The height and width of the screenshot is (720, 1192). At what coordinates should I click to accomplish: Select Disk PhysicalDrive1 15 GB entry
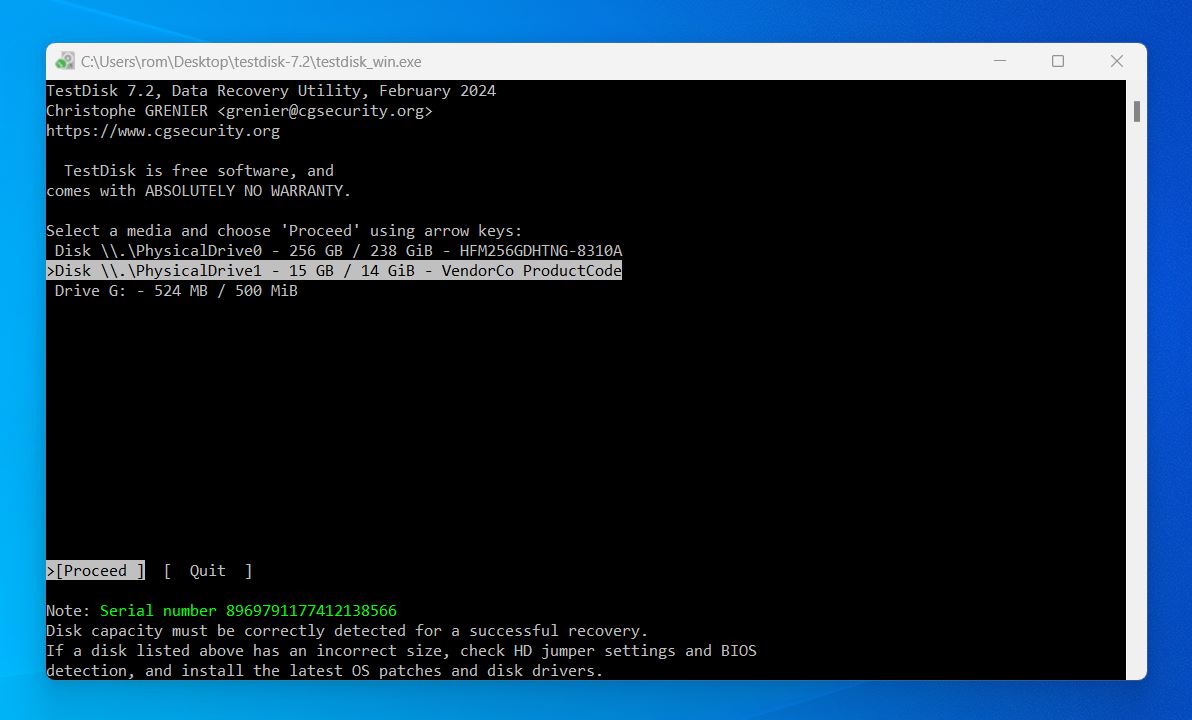tap(334, 271)
